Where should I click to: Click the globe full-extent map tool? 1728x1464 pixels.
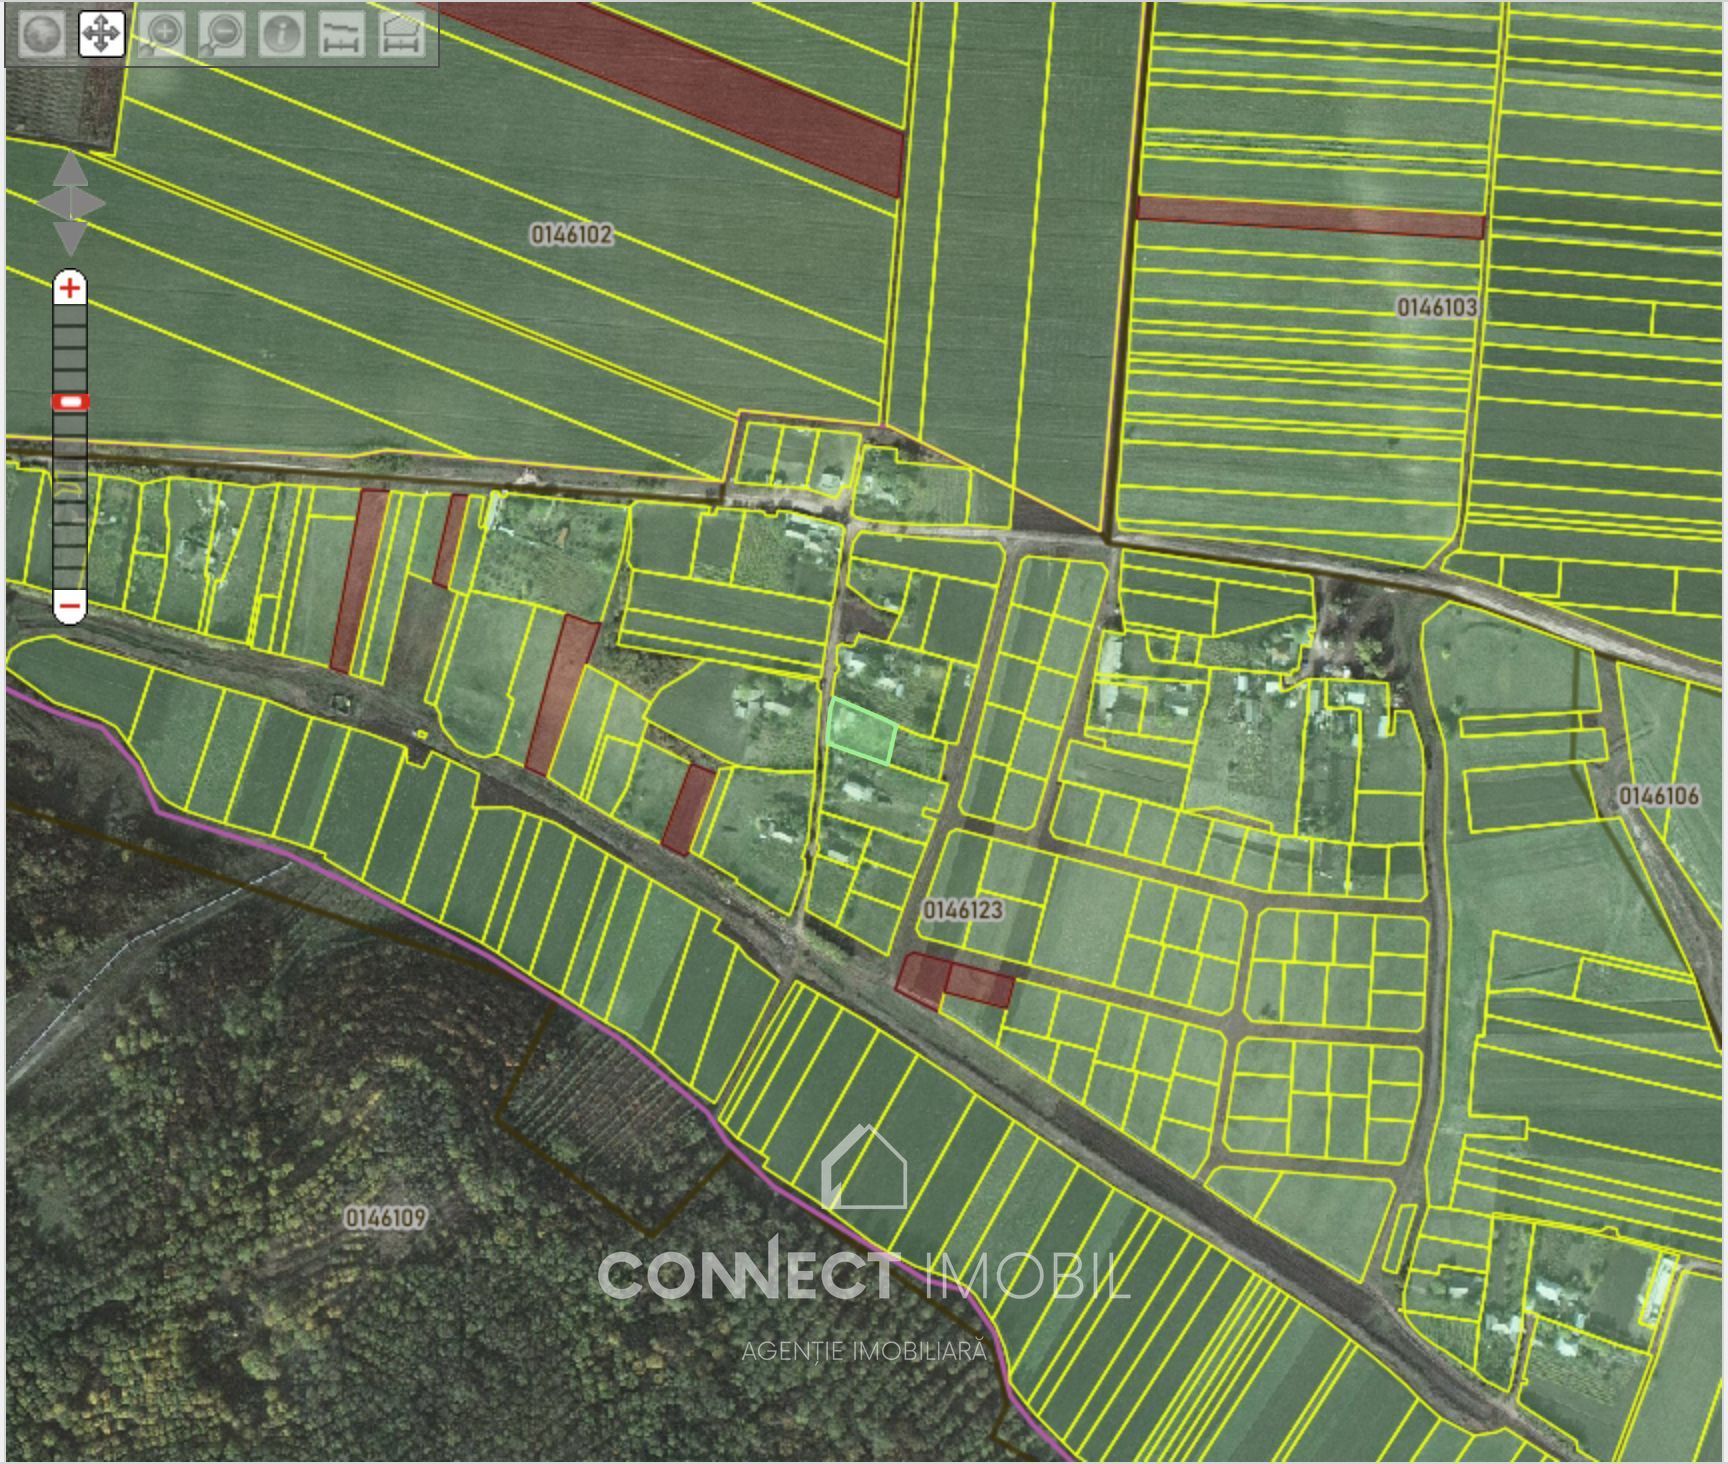(41, 33)
